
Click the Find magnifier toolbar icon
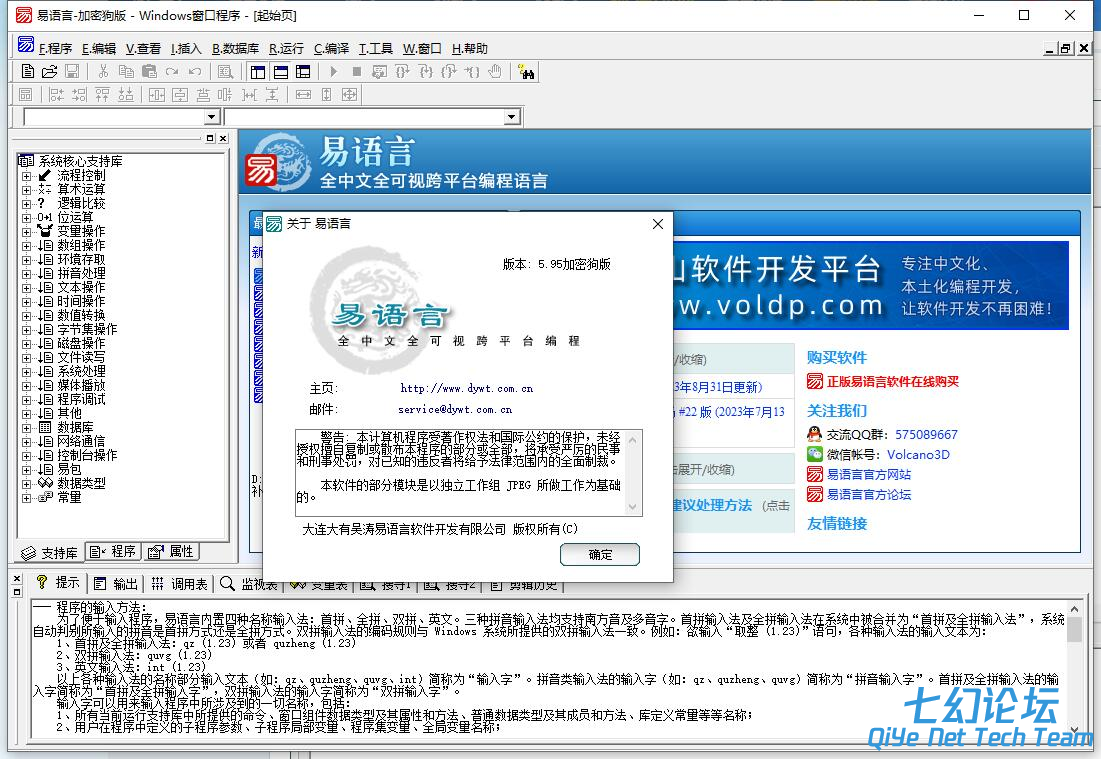(x=225, y=72)
